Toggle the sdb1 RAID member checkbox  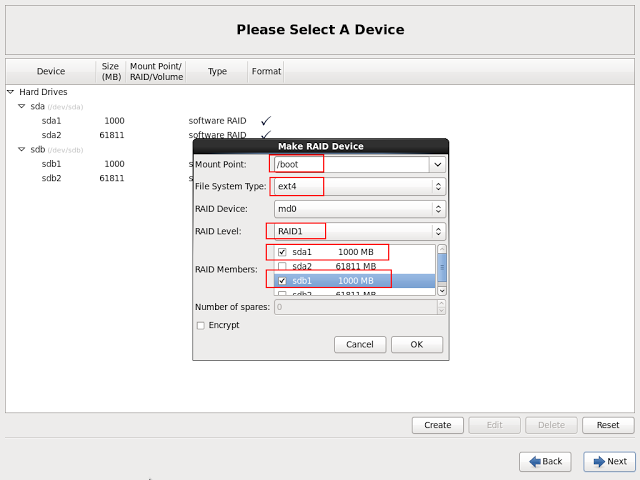(283, 281)
